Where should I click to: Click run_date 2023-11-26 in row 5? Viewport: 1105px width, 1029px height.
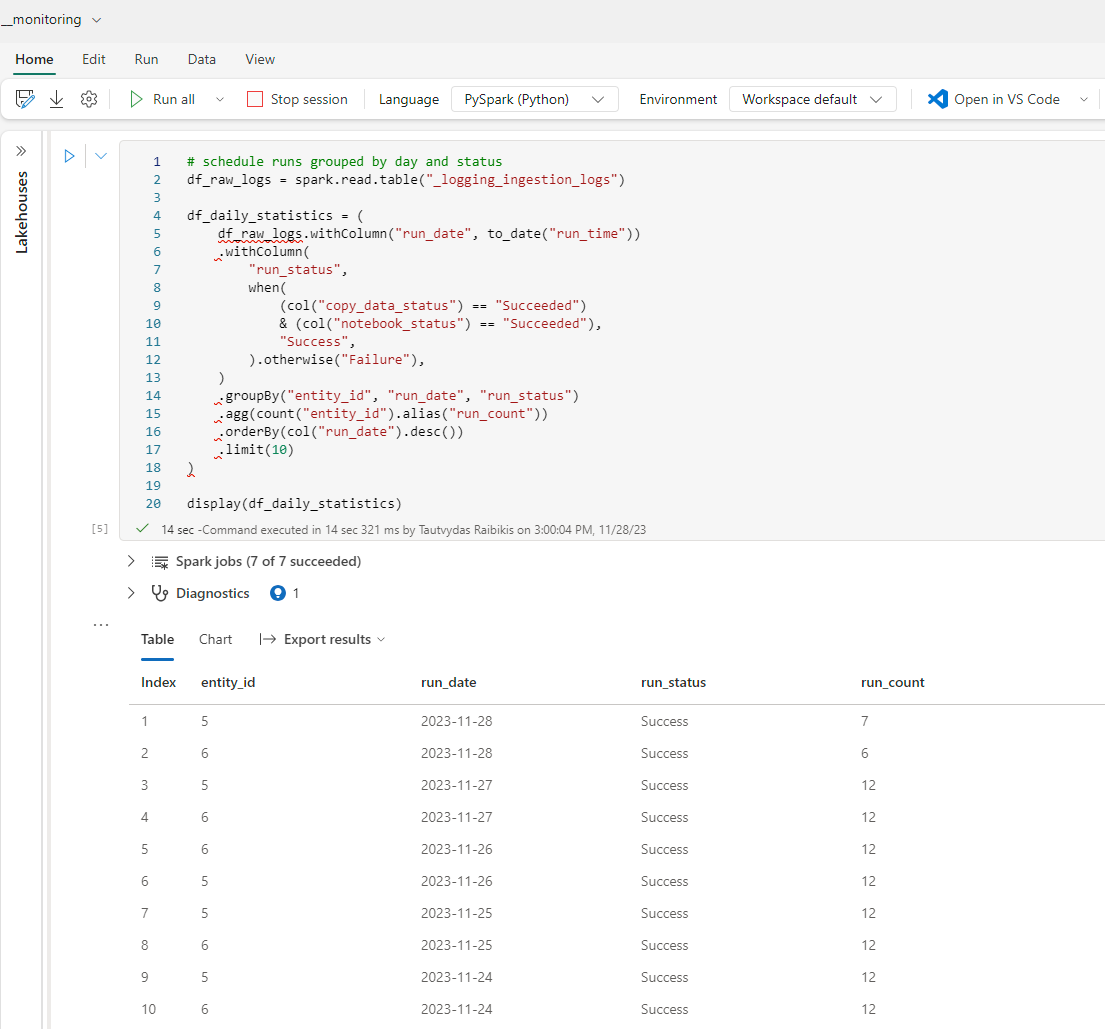(x=457, y=849)
